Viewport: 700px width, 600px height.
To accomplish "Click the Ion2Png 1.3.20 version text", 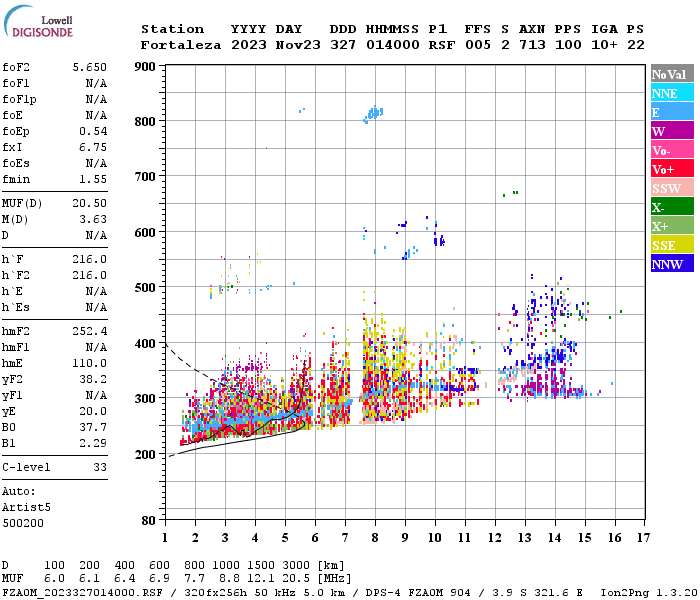I will click(x=649, y=592).
